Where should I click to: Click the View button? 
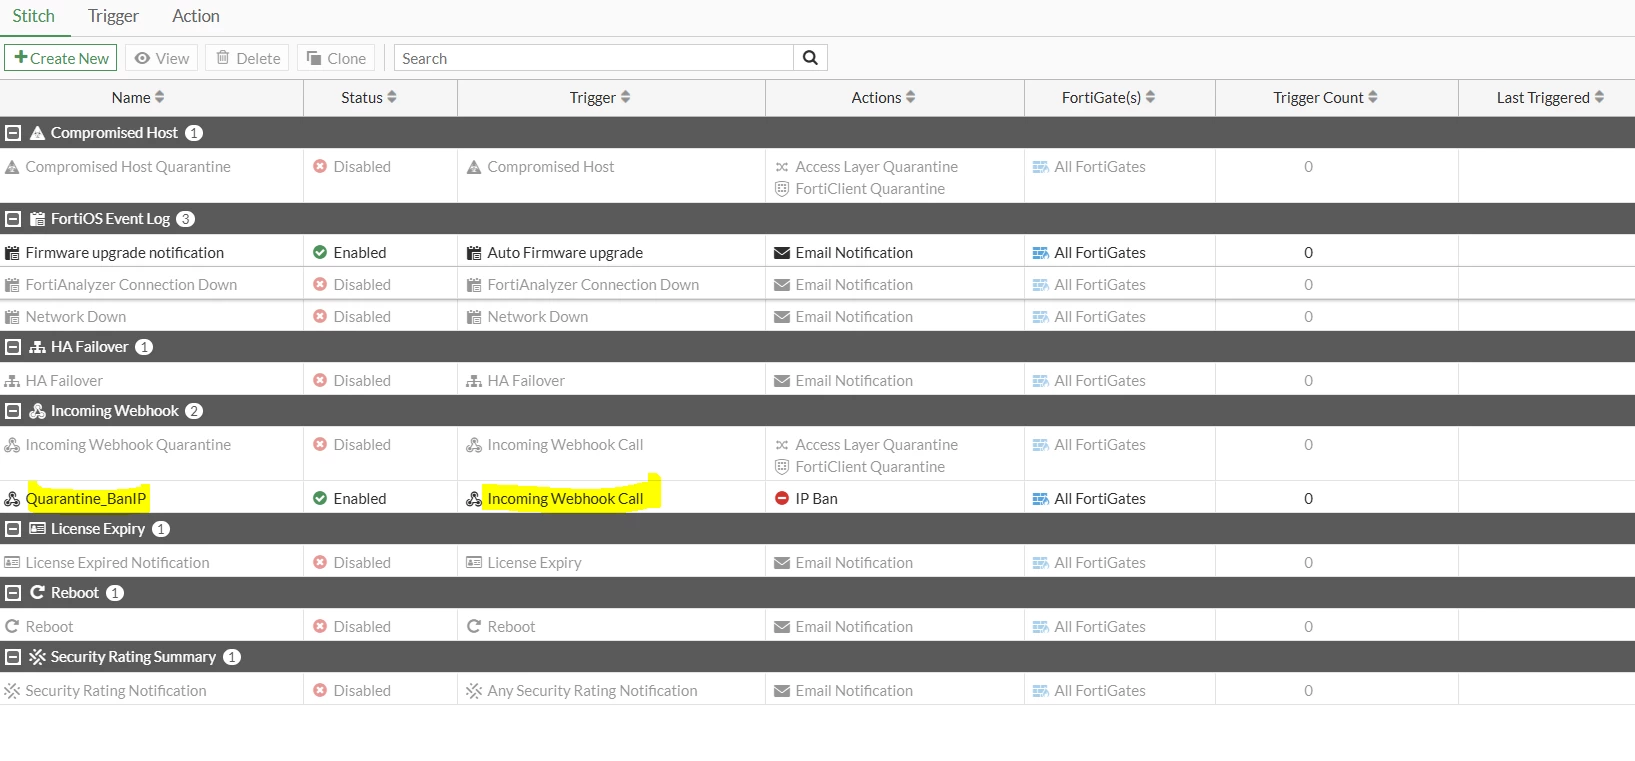point(162,58)
